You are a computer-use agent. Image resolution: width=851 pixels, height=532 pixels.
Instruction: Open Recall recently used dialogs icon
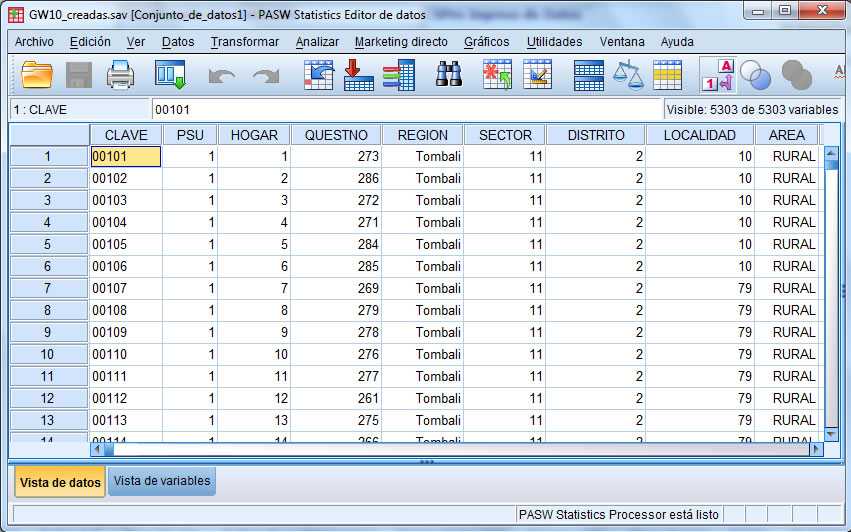click(x=170, y=75)
